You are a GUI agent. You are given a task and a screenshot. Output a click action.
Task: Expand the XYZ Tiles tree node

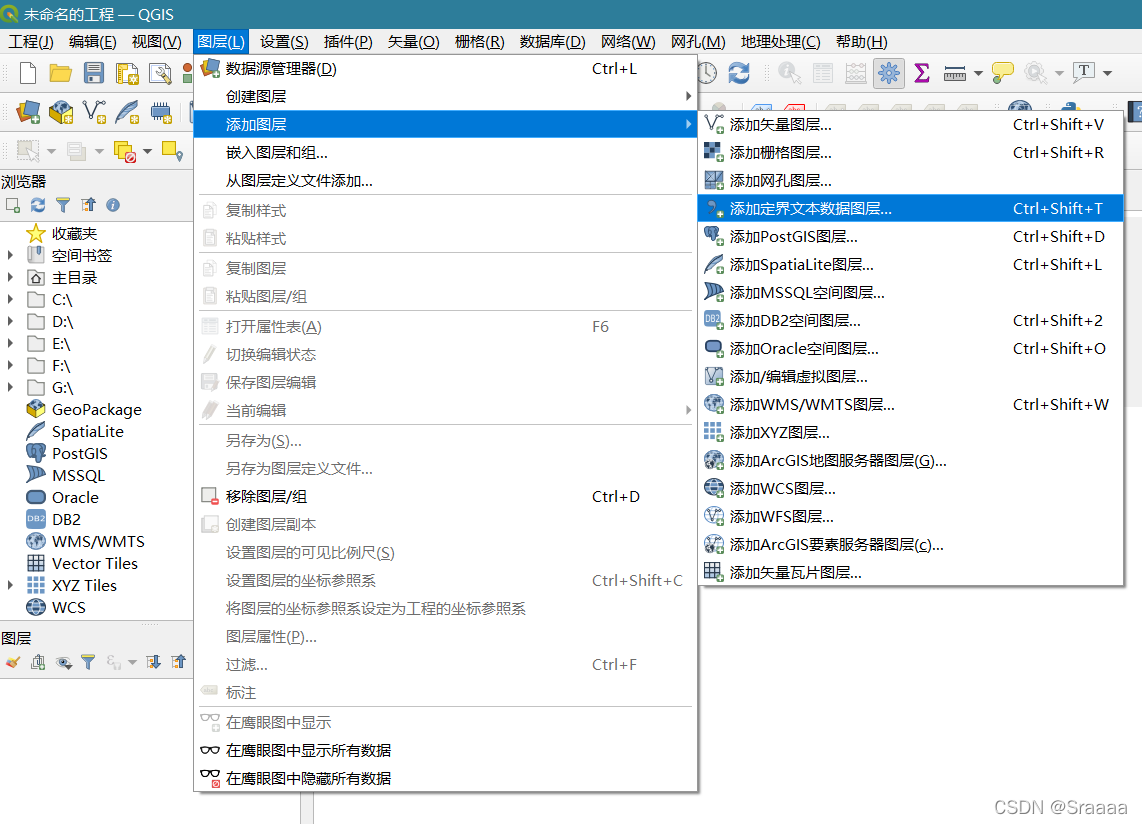pos(10,585)
